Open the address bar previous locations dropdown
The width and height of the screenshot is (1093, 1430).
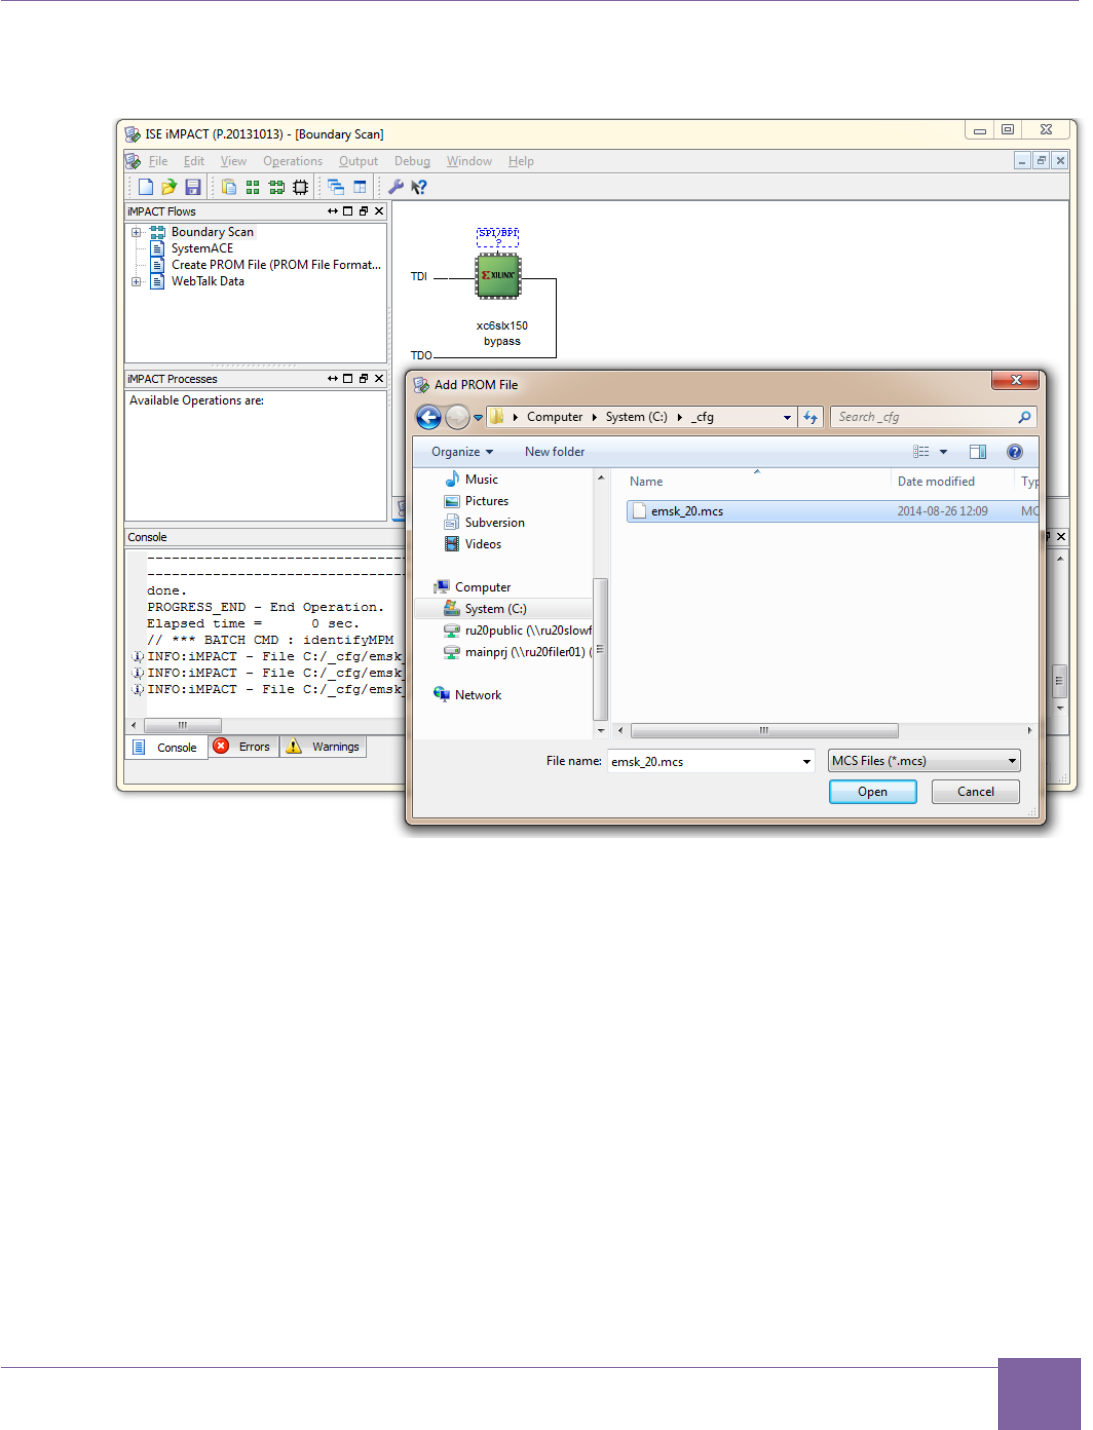[x=787, y=417]
